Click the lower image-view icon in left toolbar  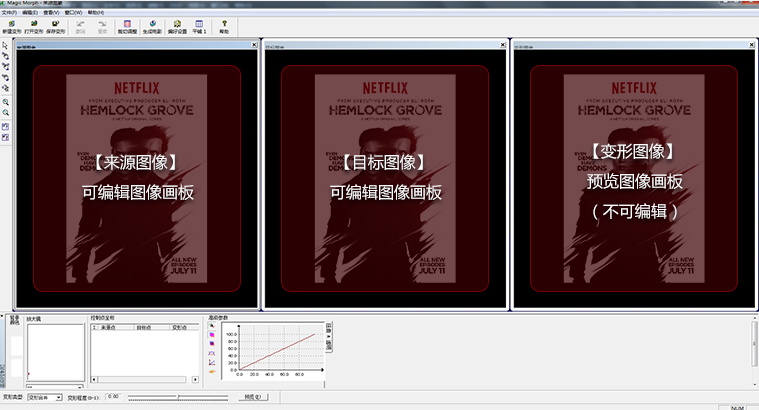(x=5, y=137)
